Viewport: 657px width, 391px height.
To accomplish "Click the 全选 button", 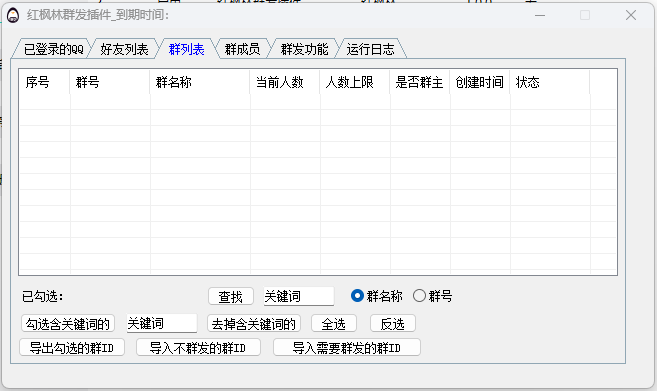I will tap(334, 324).
